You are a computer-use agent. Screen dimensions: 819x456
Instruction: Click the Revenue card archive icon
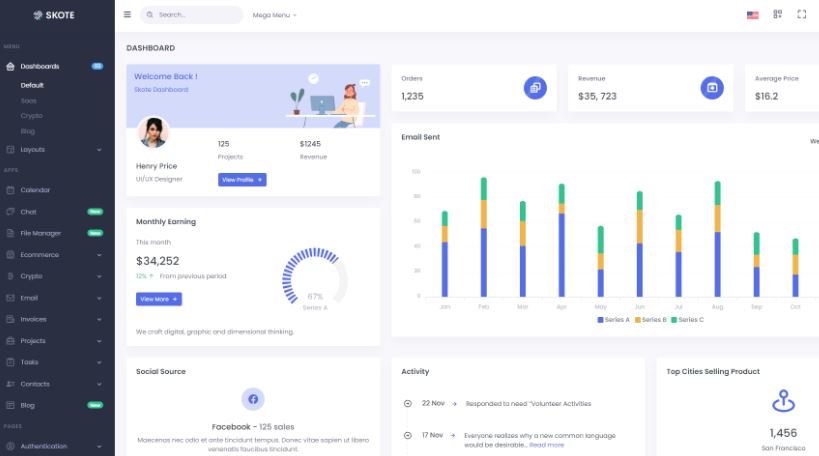[x=712, y=88]
